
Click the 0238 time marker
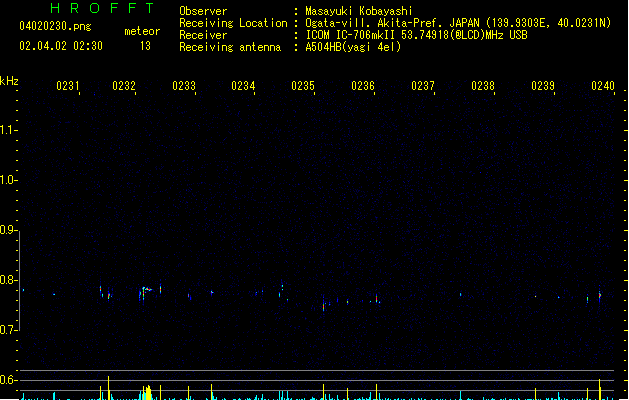(483, 86)
